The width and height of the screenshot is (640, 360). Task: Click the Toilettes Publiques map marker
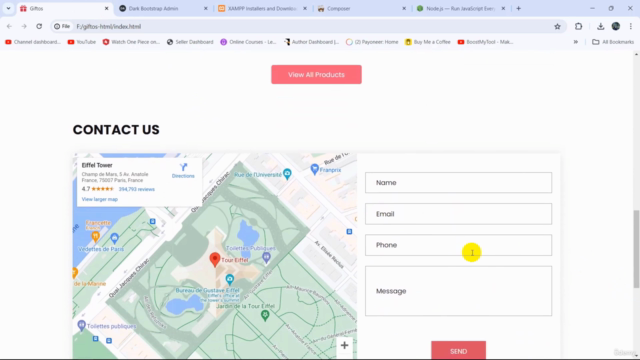[266, 257]
